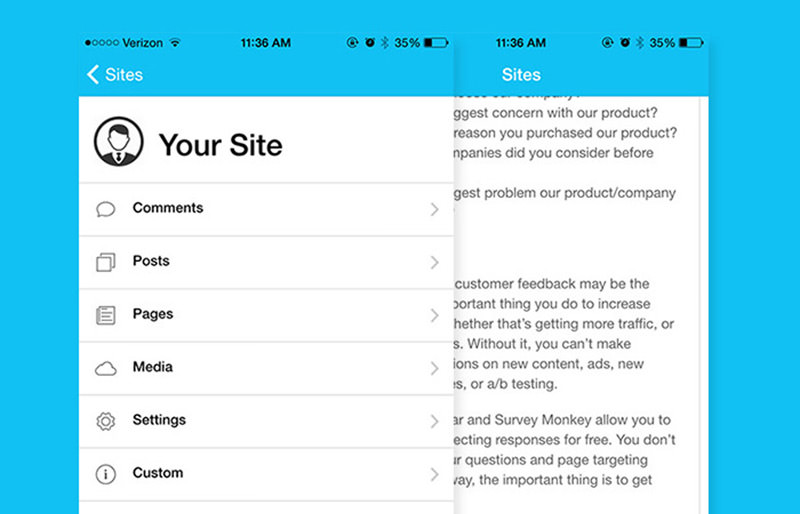Viewport: 800px width, 514px height.
Task: Tap the Comments speech bubble icon
Action: click(106, 209)
